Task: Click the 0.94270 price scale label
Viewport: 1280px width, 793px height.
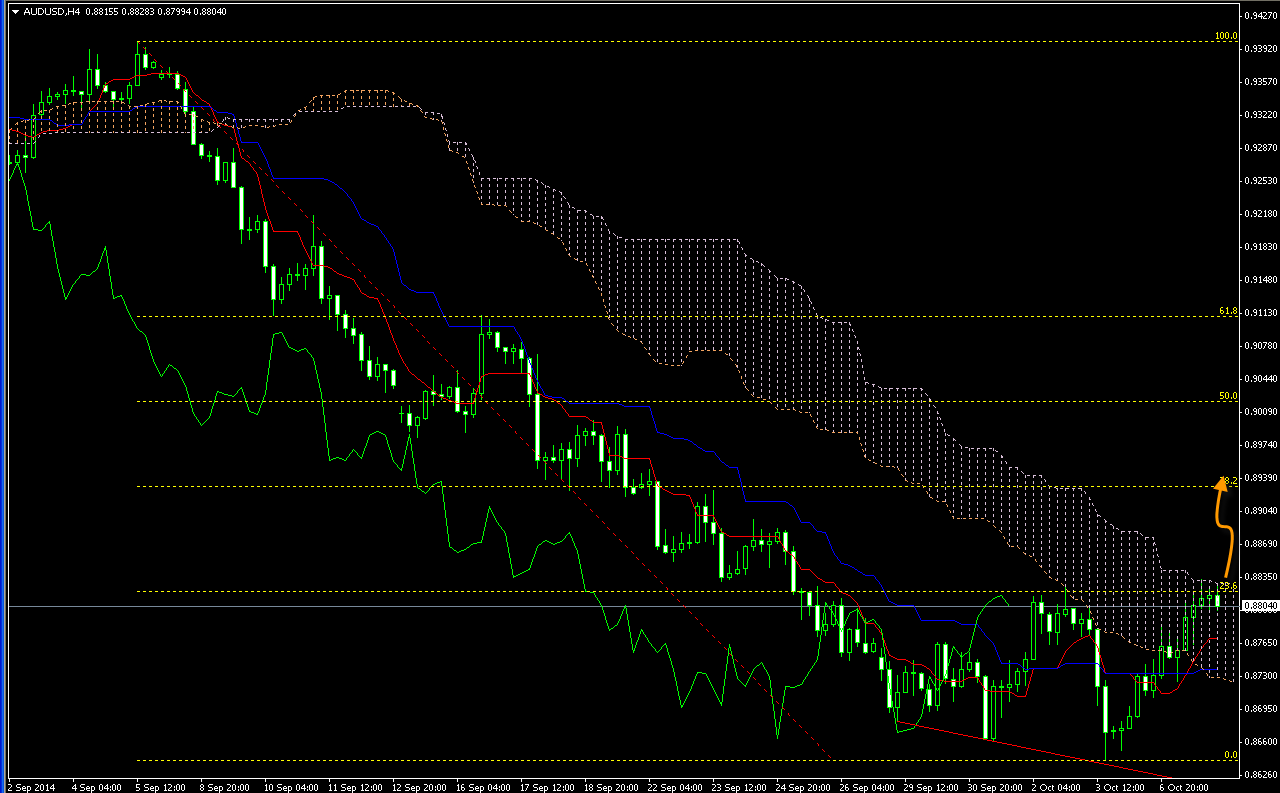Action: pyautogui.click(x=1260, y=16)
